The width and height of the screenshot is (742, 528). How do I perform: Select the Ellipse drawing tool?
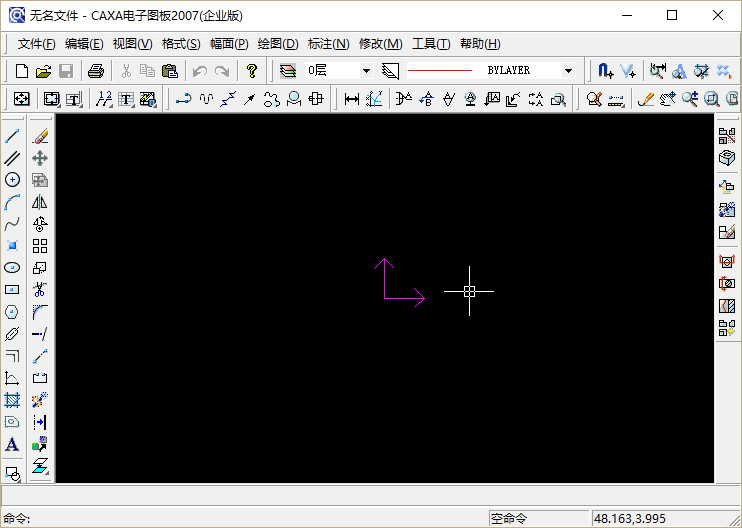(x=12, y=268)
